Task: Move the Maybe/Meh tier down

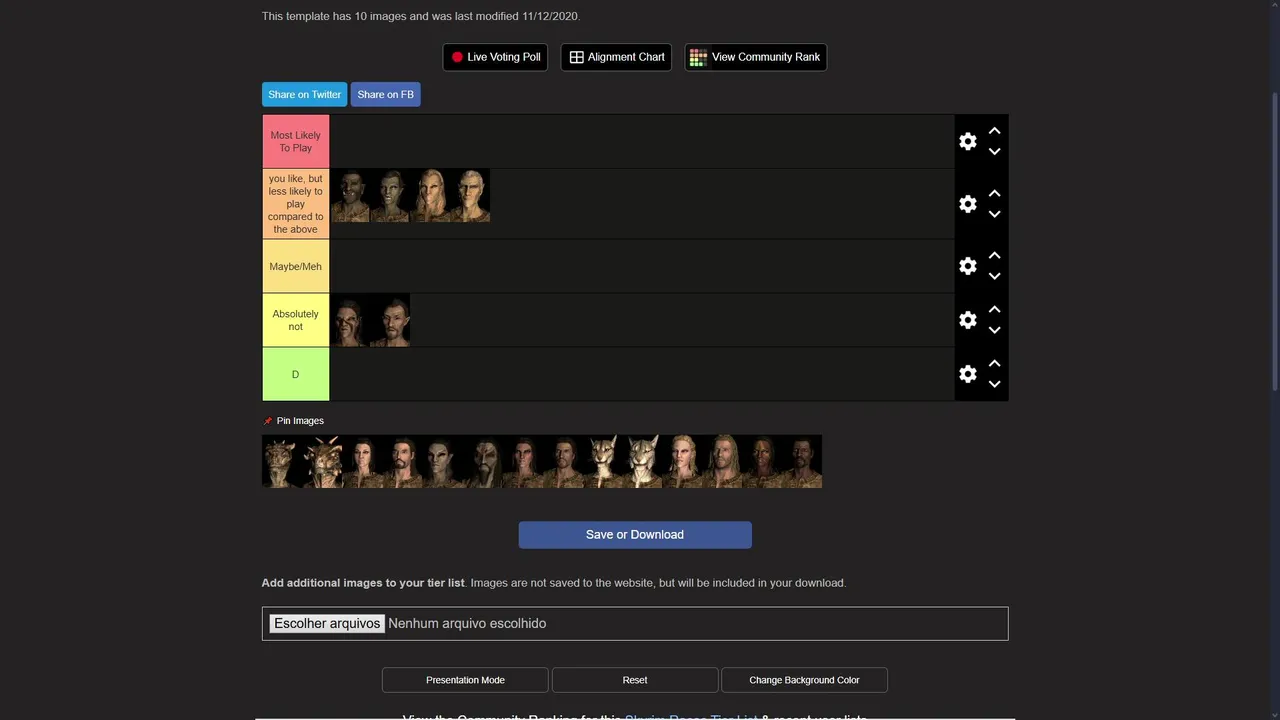Action: pos(994,276)
